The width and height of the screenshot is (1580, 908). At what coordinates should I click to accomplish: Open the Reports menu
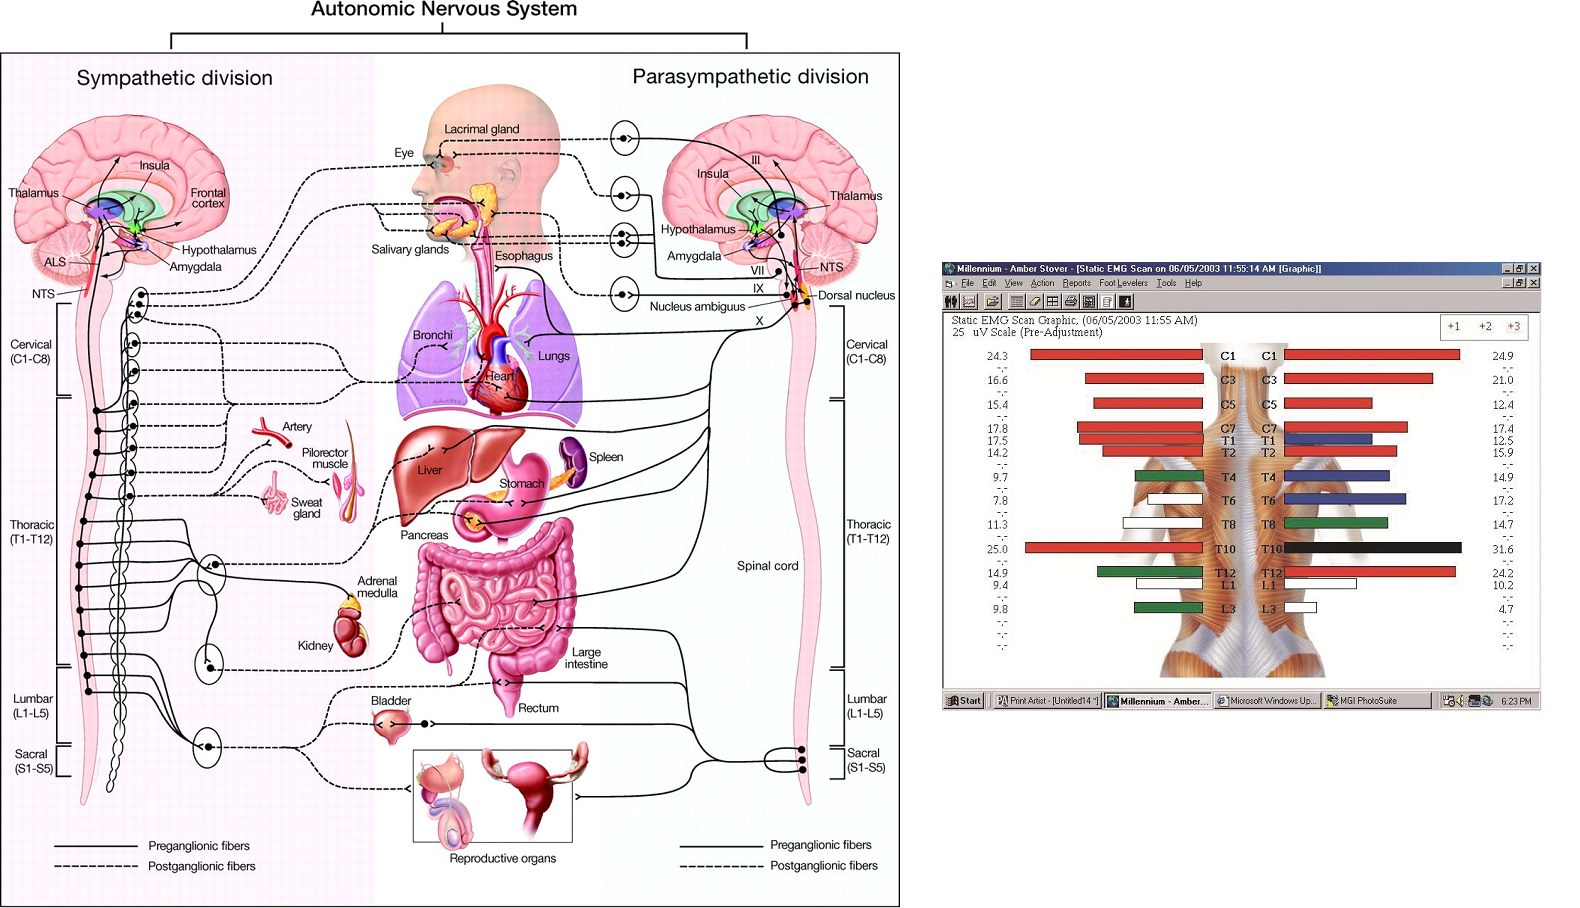click(1076, 283)
